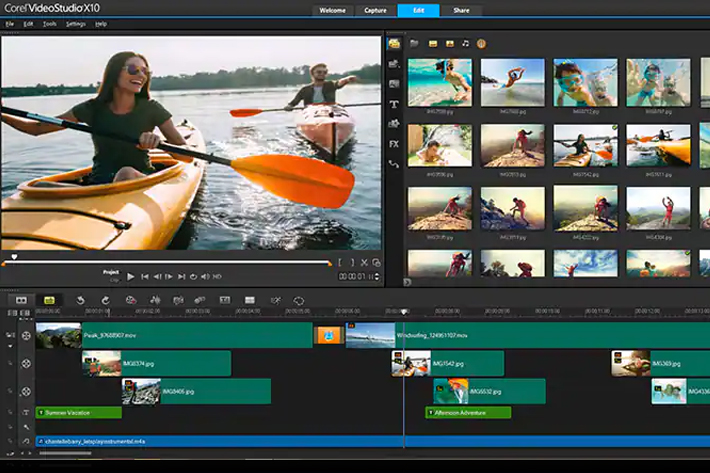Toggle the title track T button
Image resolution: width=710 pixels, height=473 pixels.
point(26,412)
